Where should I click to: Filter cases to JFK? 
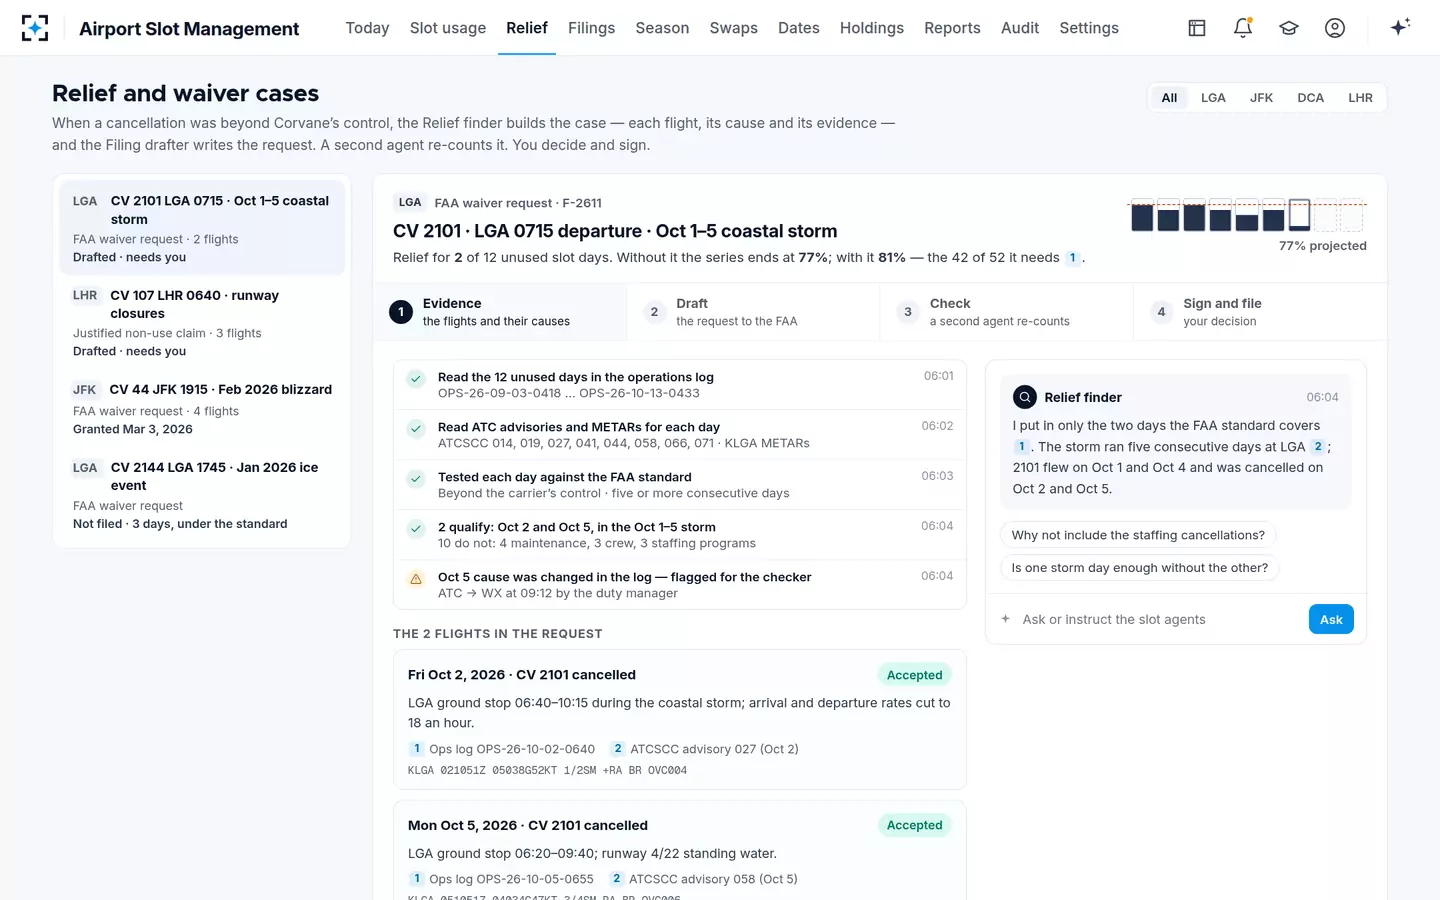tap(1261, 98)
